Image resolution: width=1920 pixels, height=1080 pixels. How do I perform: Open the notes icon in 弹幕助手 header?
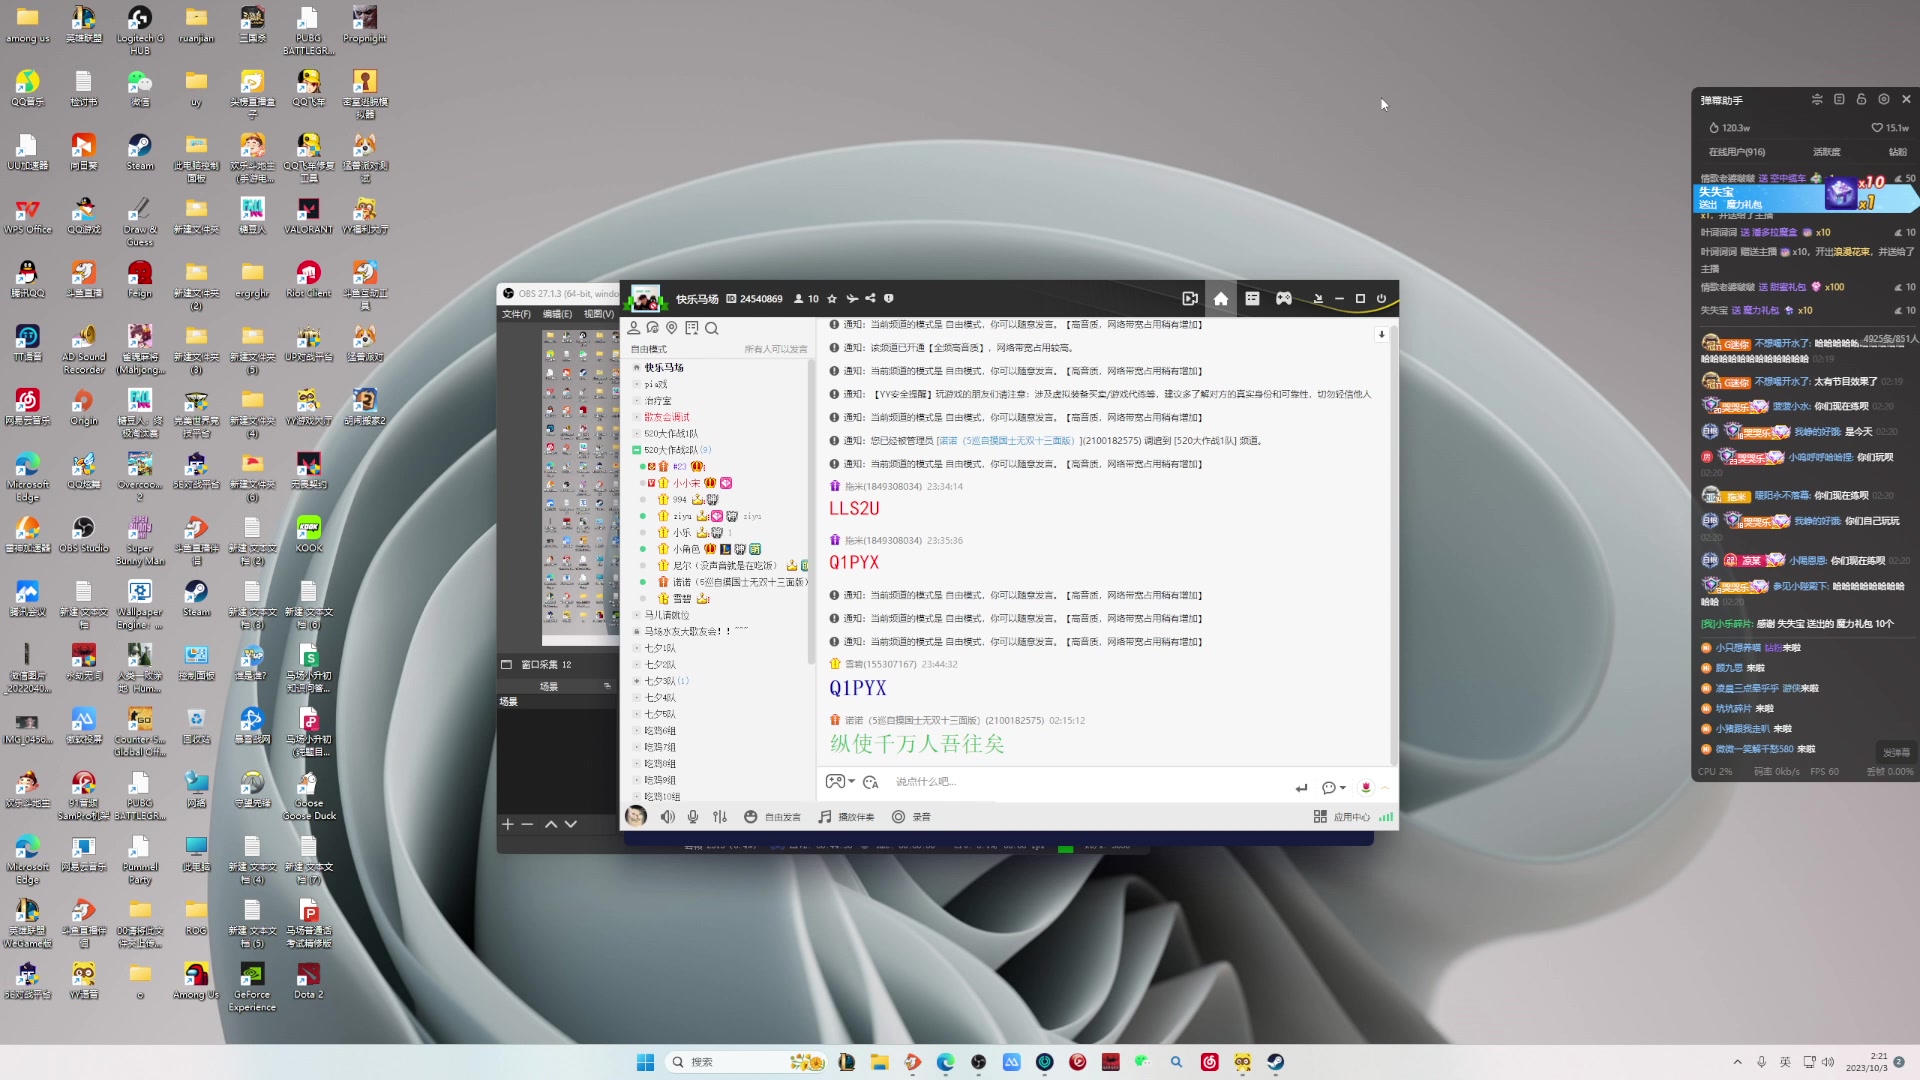tap(1839, 100)
